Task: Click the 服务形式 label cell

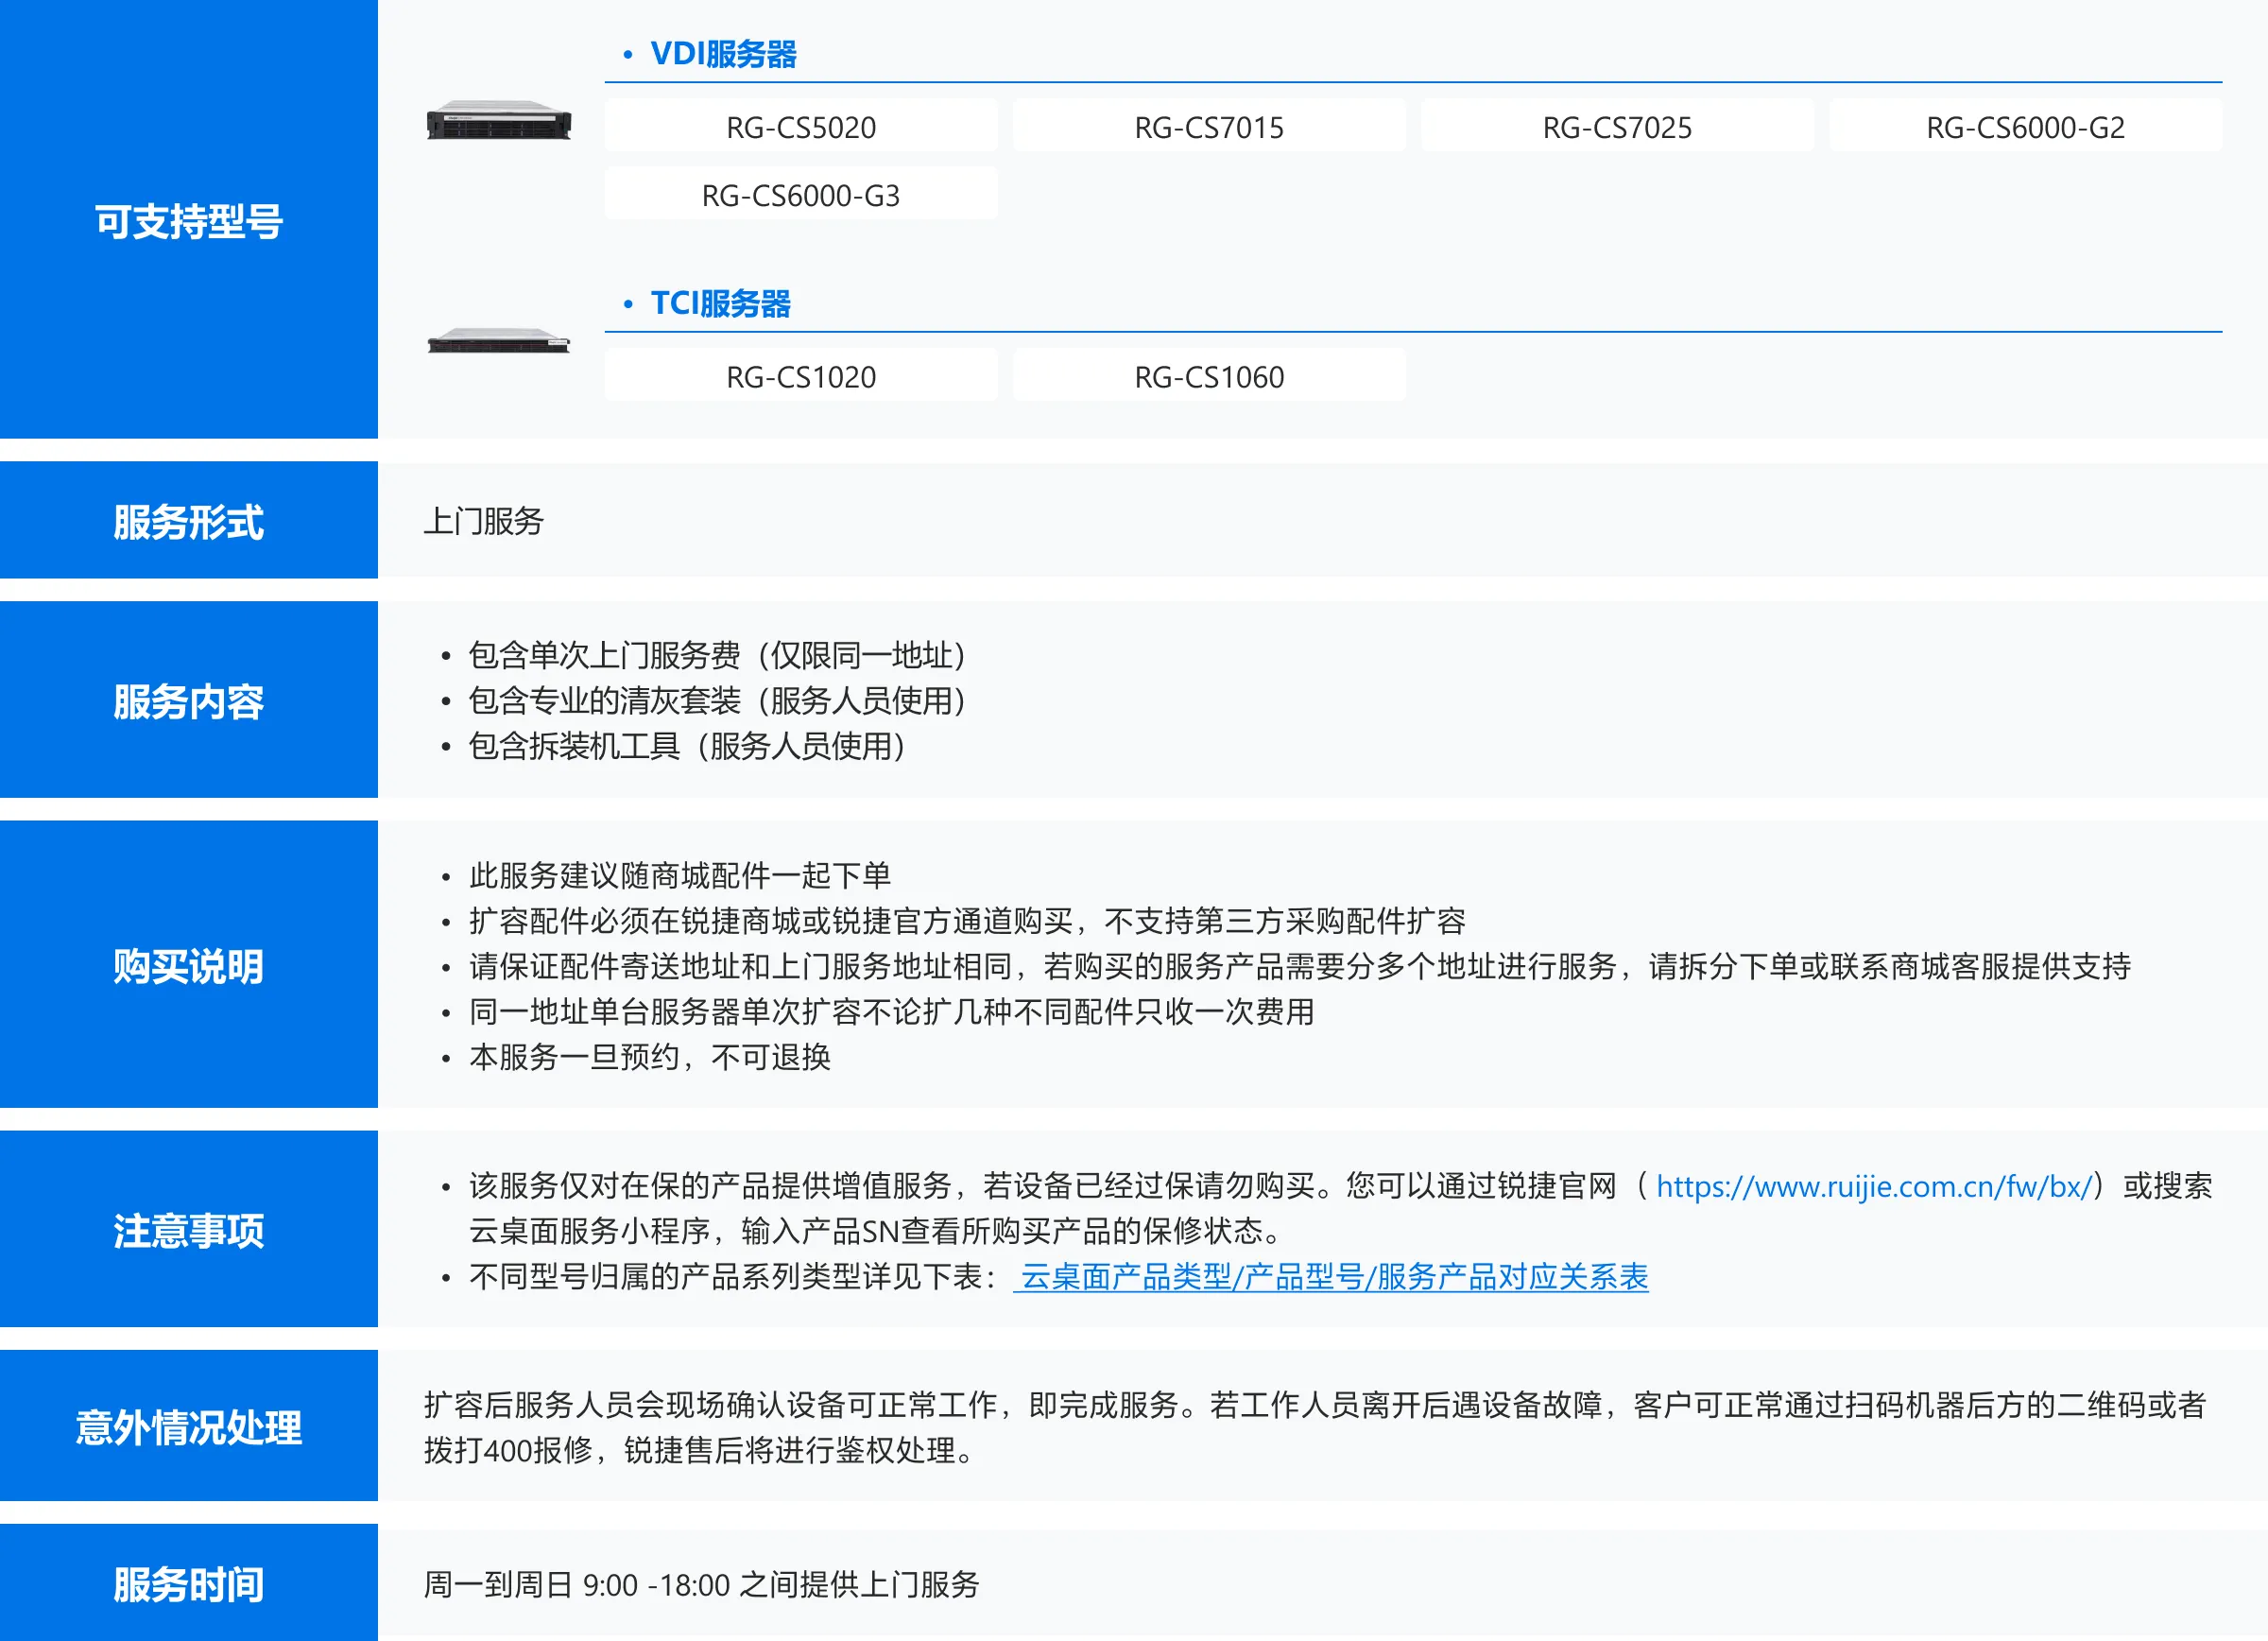Action: click(x=188, y=521)
